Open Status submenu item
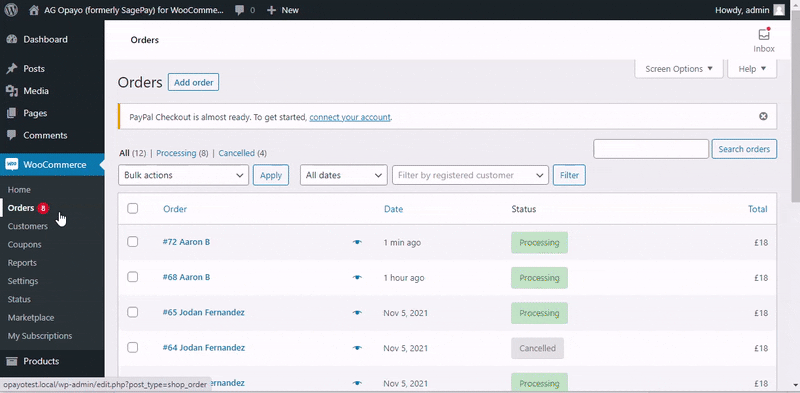Image resolution: width=800 pixels, height=393 pixels. (19, 300)
